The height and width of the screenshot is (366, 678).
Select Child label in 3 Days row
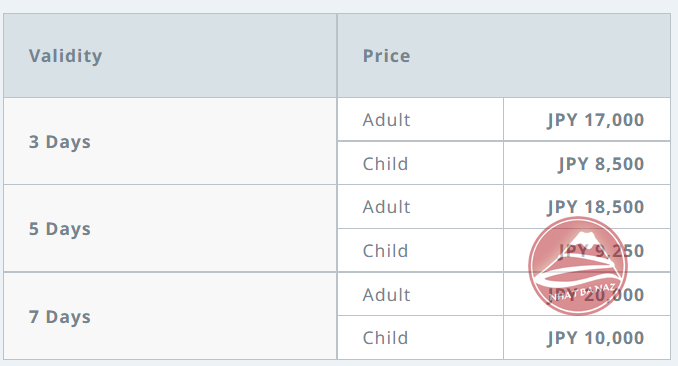pyautogui.click(x=385, y=164)
